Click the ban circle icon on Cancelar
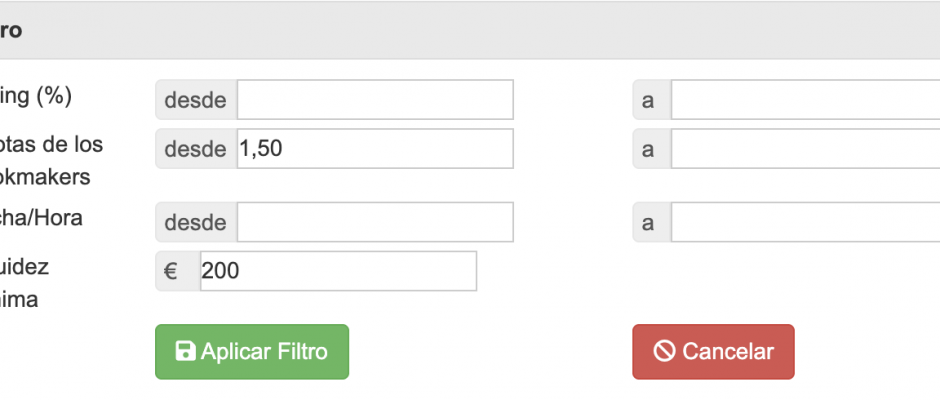Viewport: 940px width, 400px height. click(665, 351)
